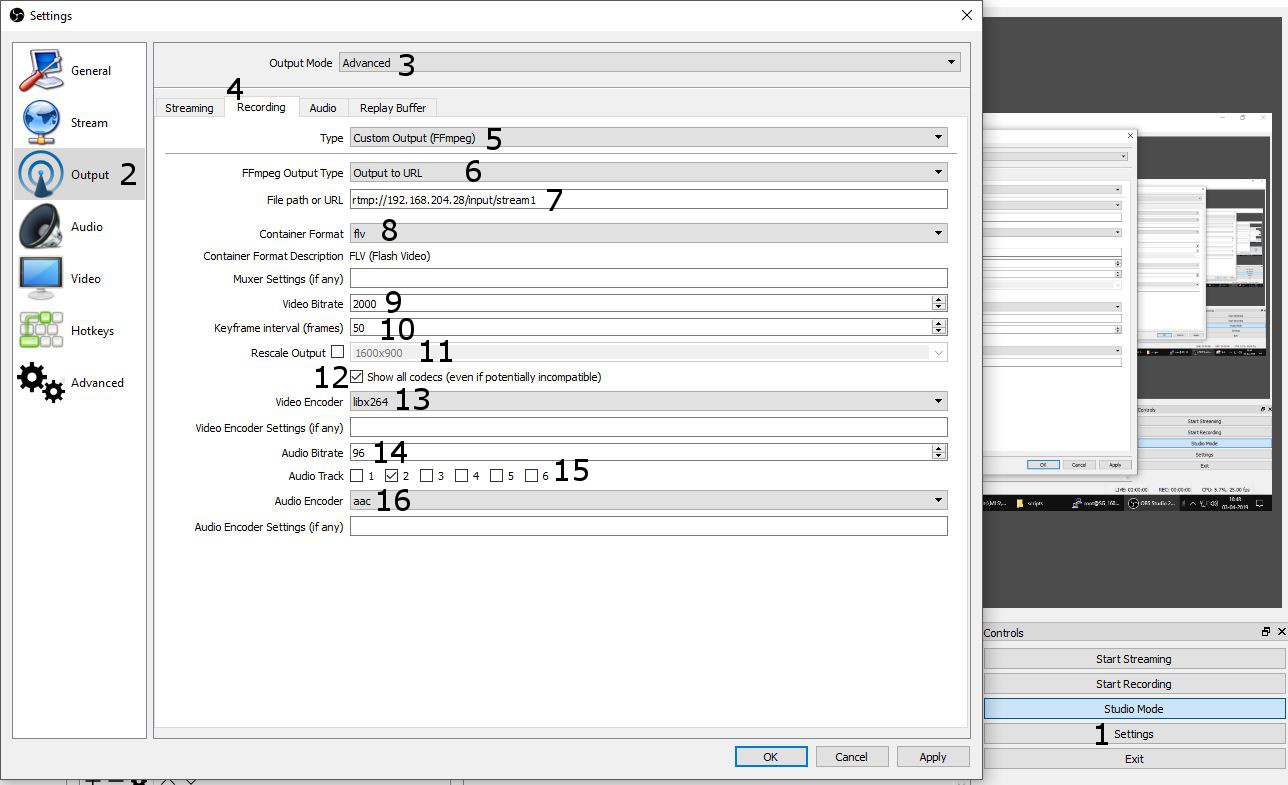Switch to the Streaming tab
Viewport: 1288px width, 785px height.
coord(189,108)
